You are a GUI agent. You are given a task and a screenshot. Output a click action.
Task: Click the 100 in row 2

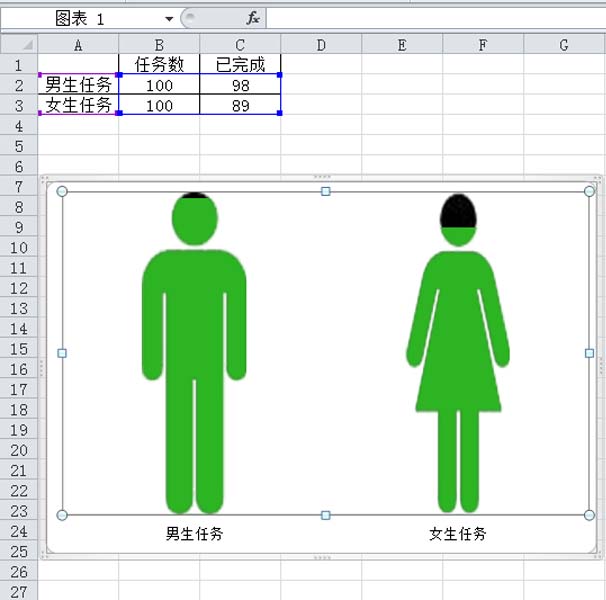tap(159, 85)
